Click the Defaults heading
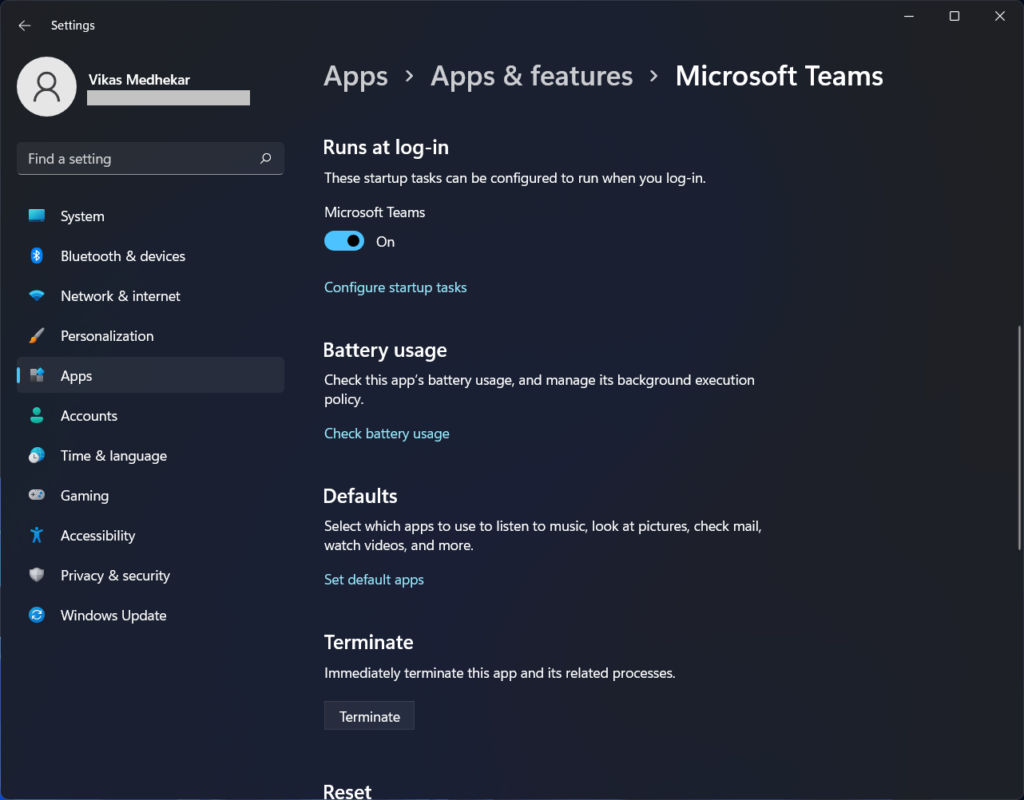 pos(360,496)
